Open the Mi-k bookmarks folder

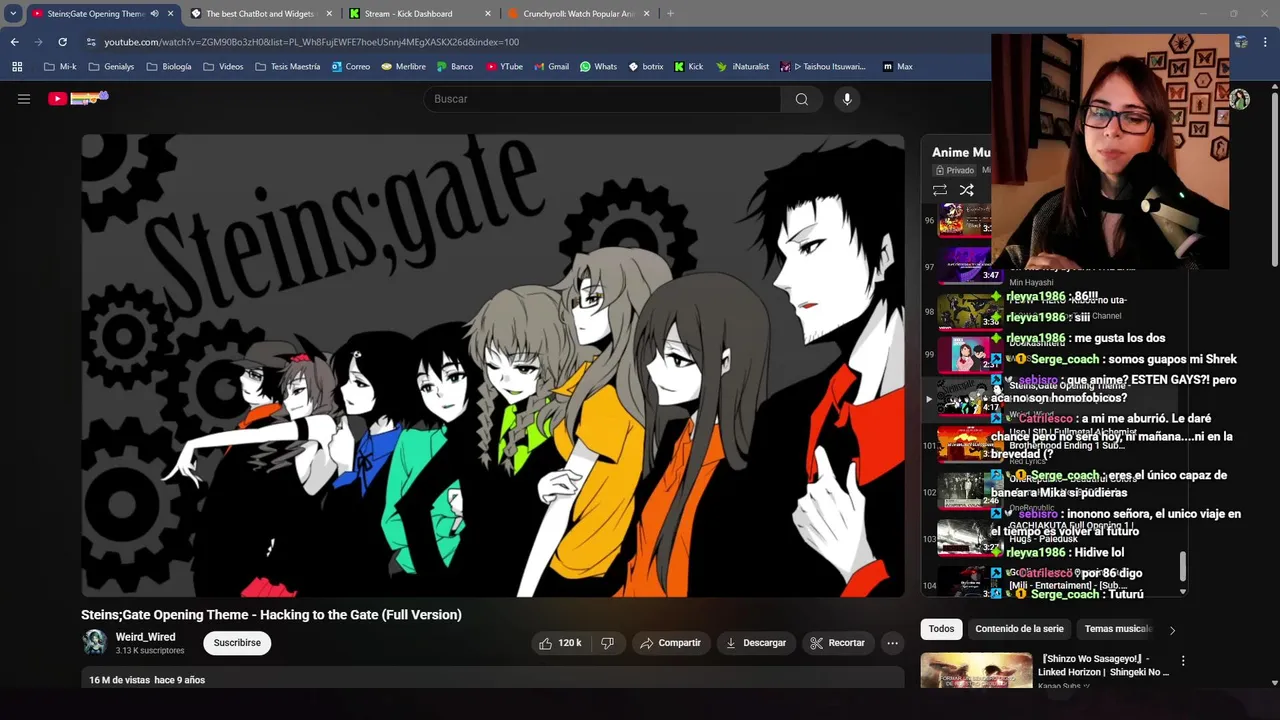point(60,67)
